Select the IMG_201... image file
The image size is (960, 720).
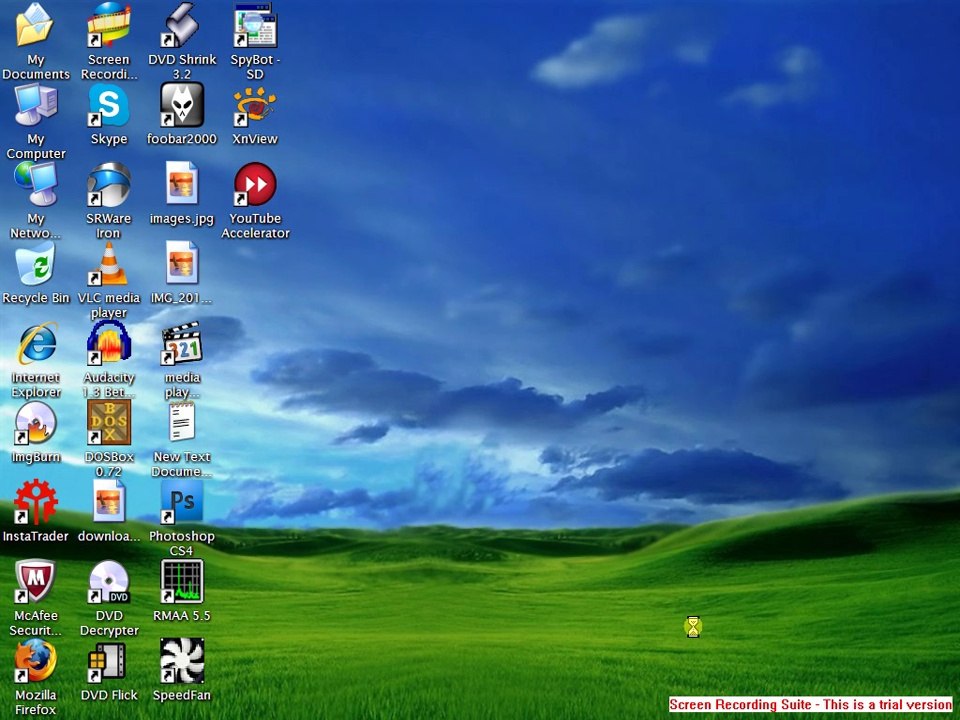pyautogui.click(x=182, y=263)
